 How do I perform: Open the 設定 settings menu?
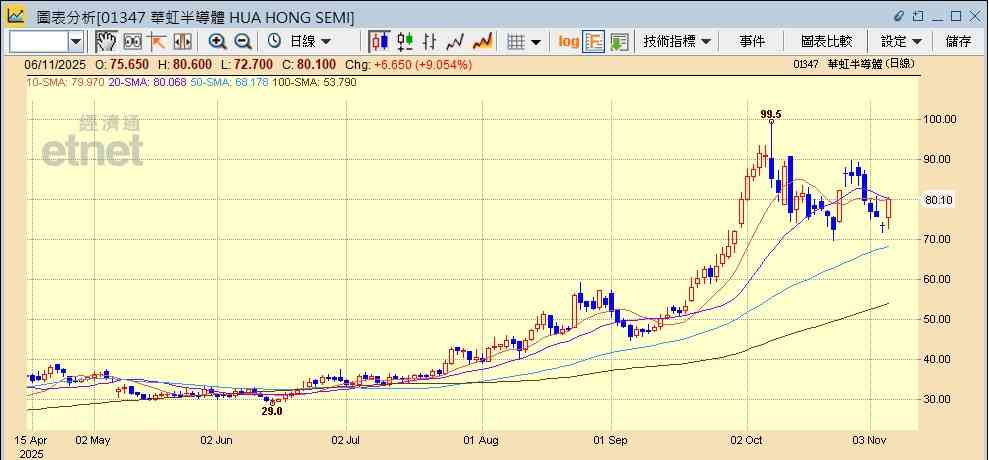[x=901, y=41]
